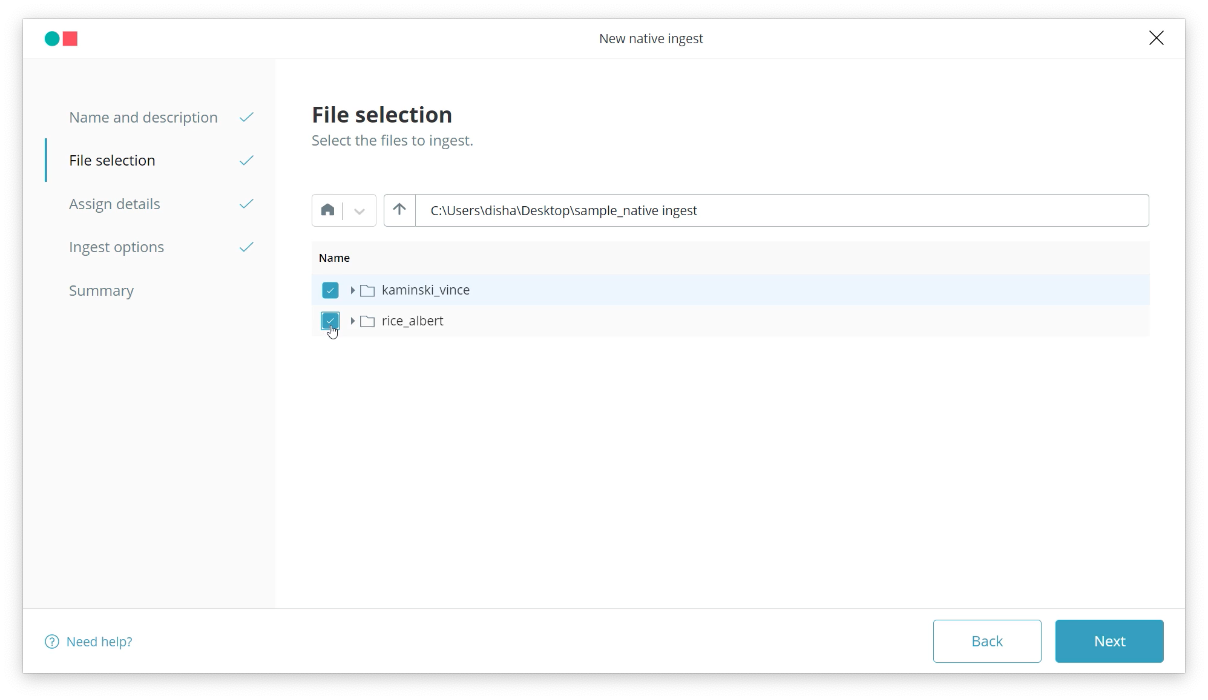Expand the rice_albert folder tree arrow
Screen dimensions: 1208x700
(352, 321)
